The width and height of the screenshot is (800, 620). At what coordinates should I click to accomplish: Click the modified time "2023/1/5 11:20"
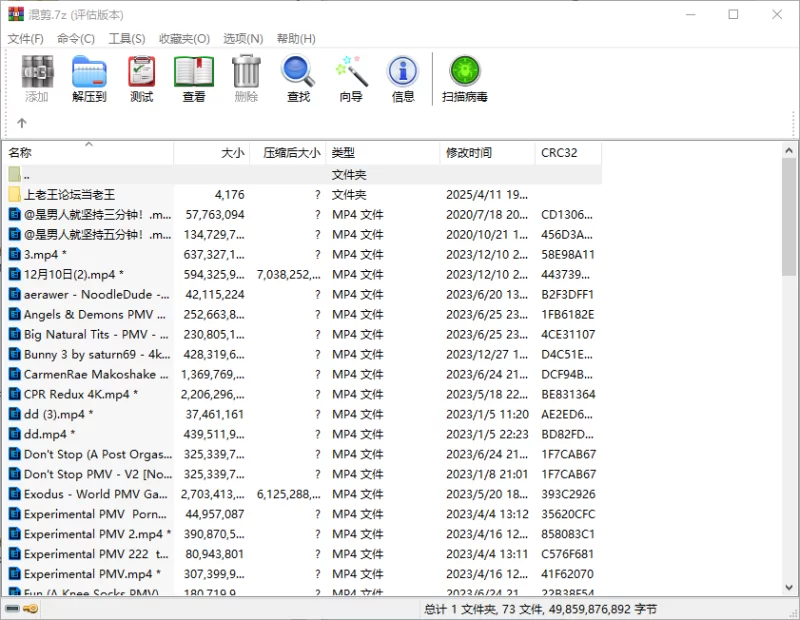click(x=487, y=414)
